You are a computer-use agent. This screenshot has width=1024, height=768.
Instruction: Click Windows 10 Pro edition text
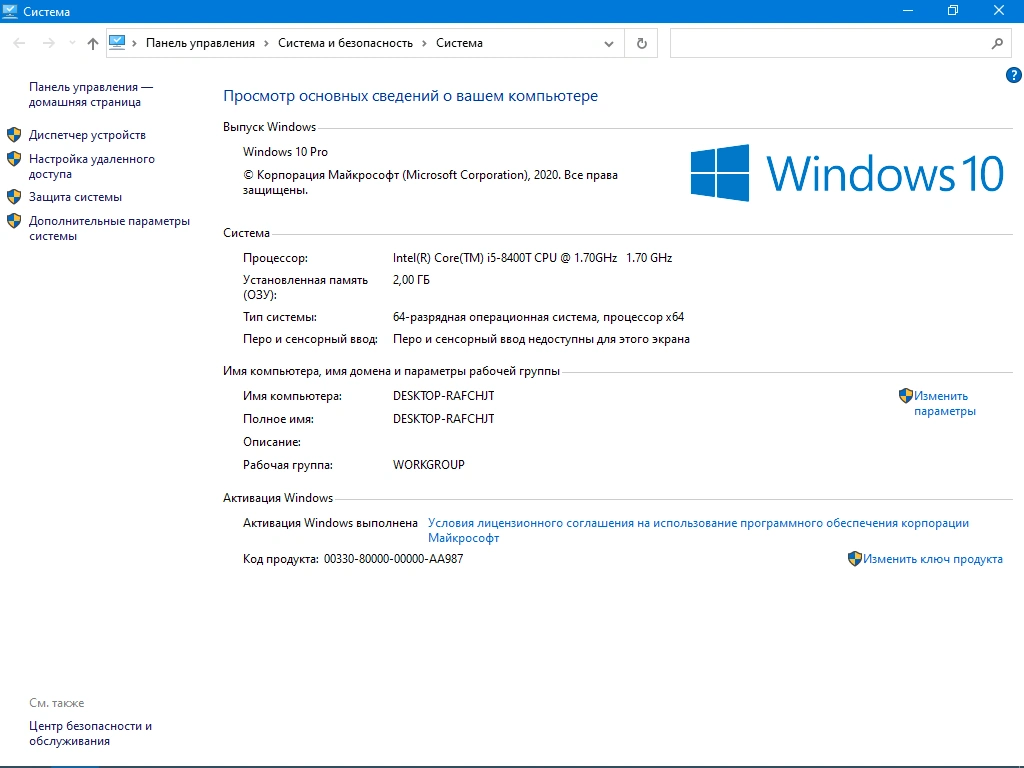[x=285, y=152]
